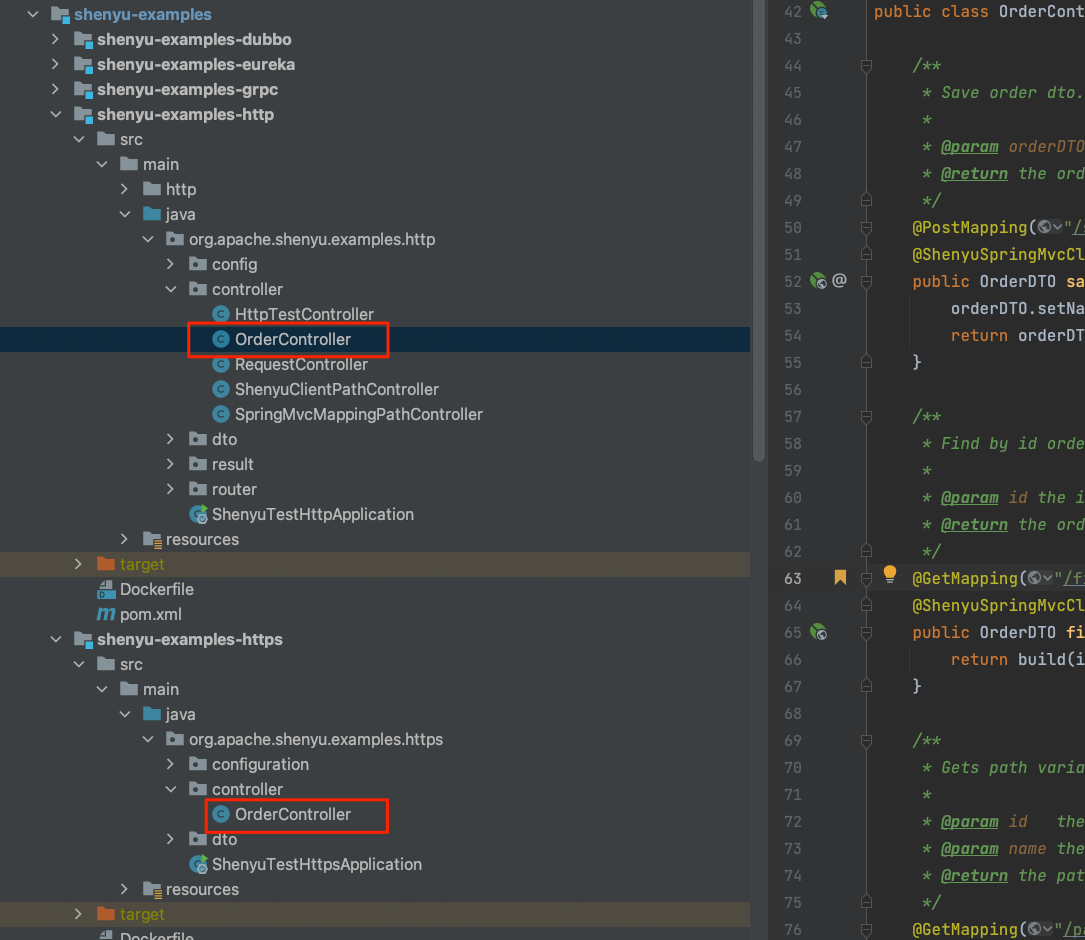Select resources folder in https module

coord(202,889)
